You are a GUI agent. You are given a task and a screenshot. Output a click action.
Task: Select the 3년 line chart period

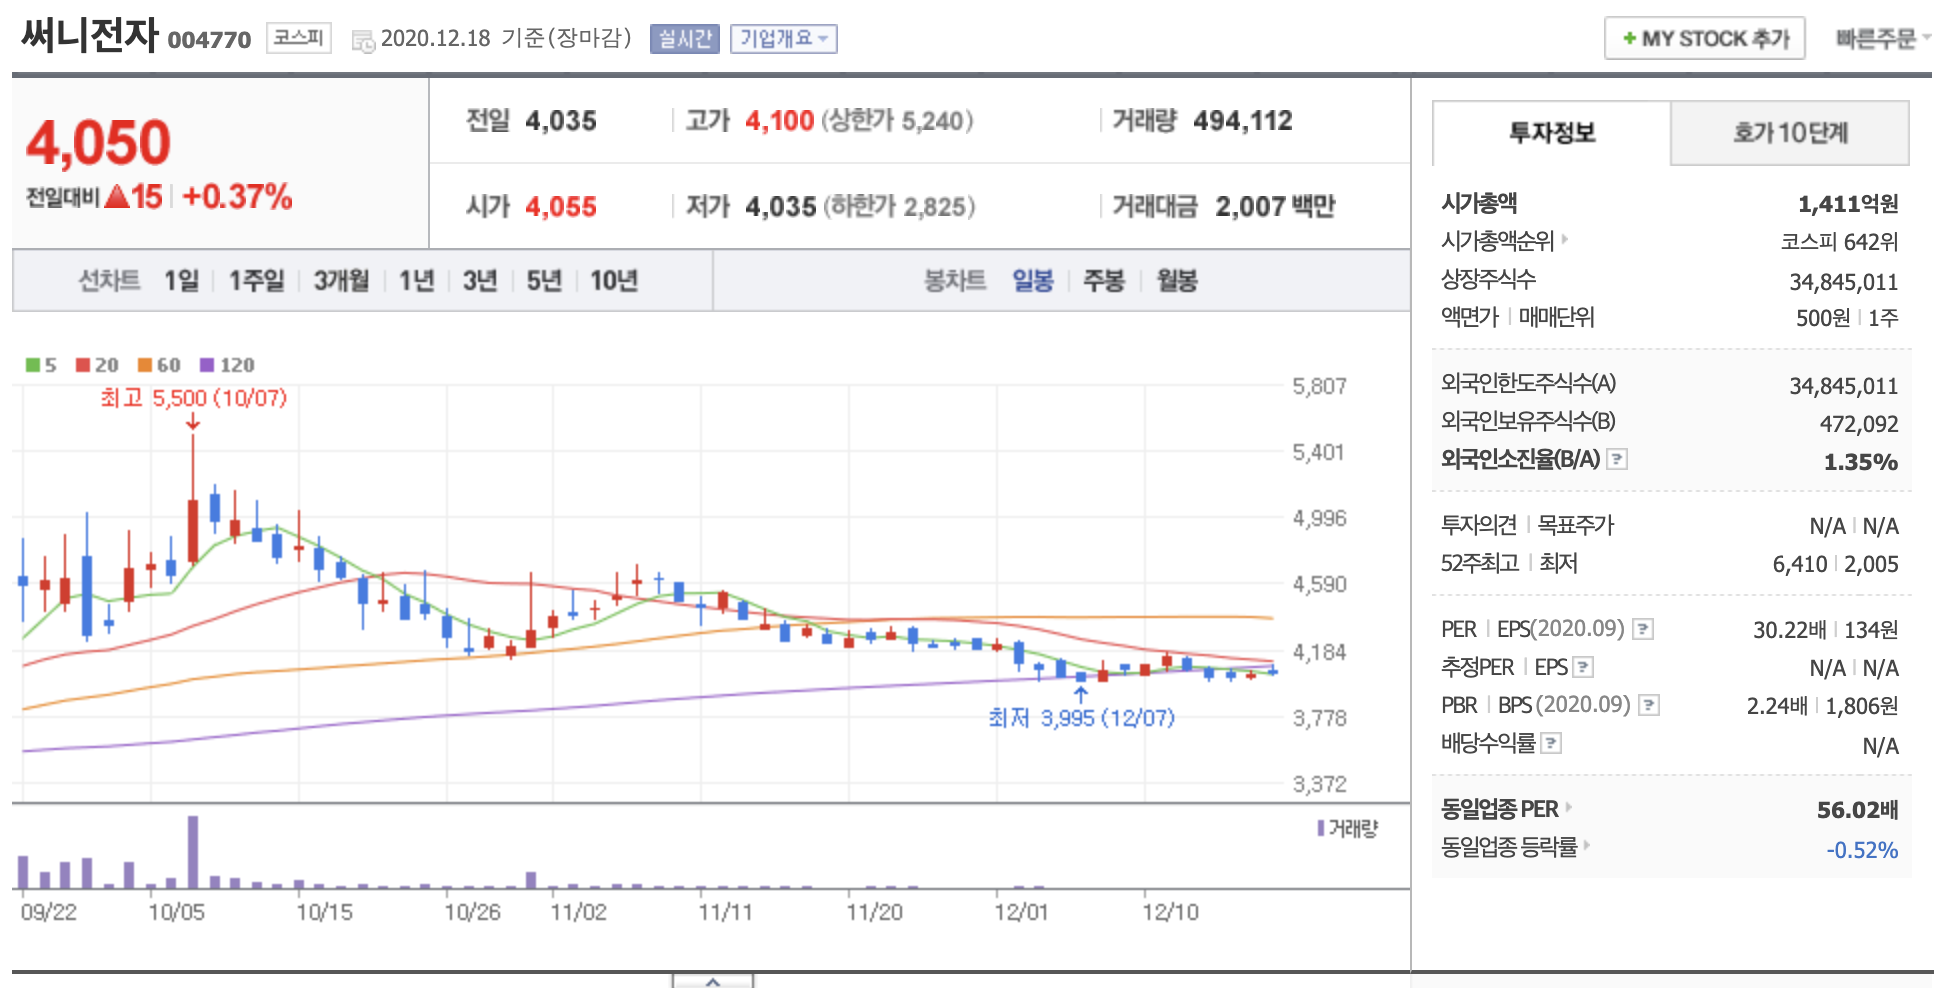pyautogui.click(x=480, y=281)
